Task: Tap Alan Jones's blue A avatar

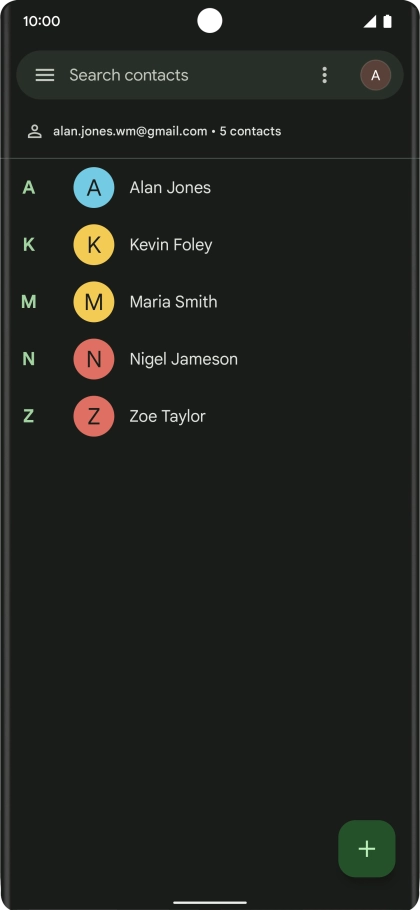Action: [x=93, y=187]
